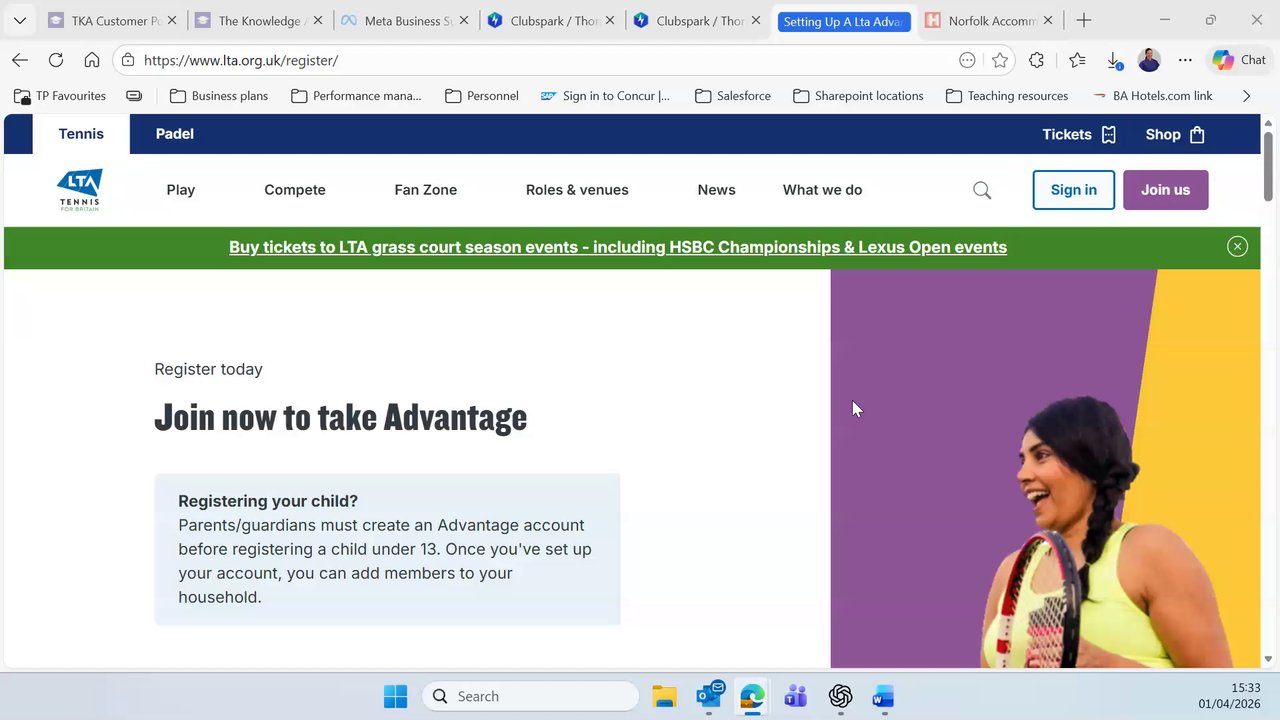Open the pill-shaped icon beside TP Favourites

tap(134, 96)
